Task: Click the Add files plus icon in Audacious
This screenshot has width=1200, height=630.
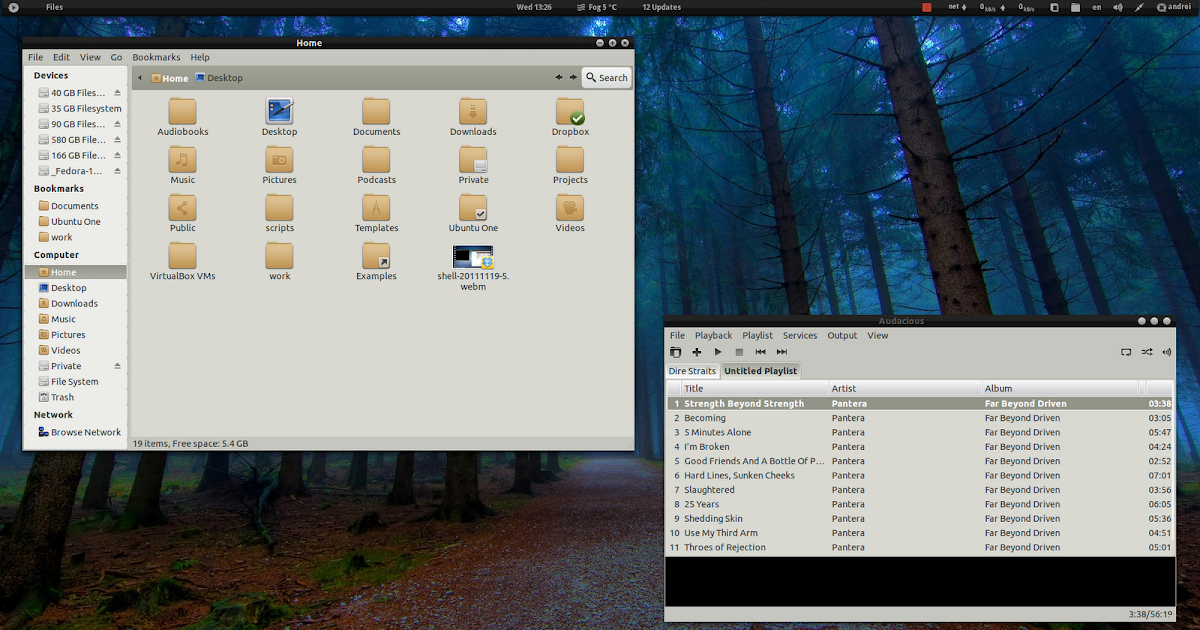Action: 696,351
